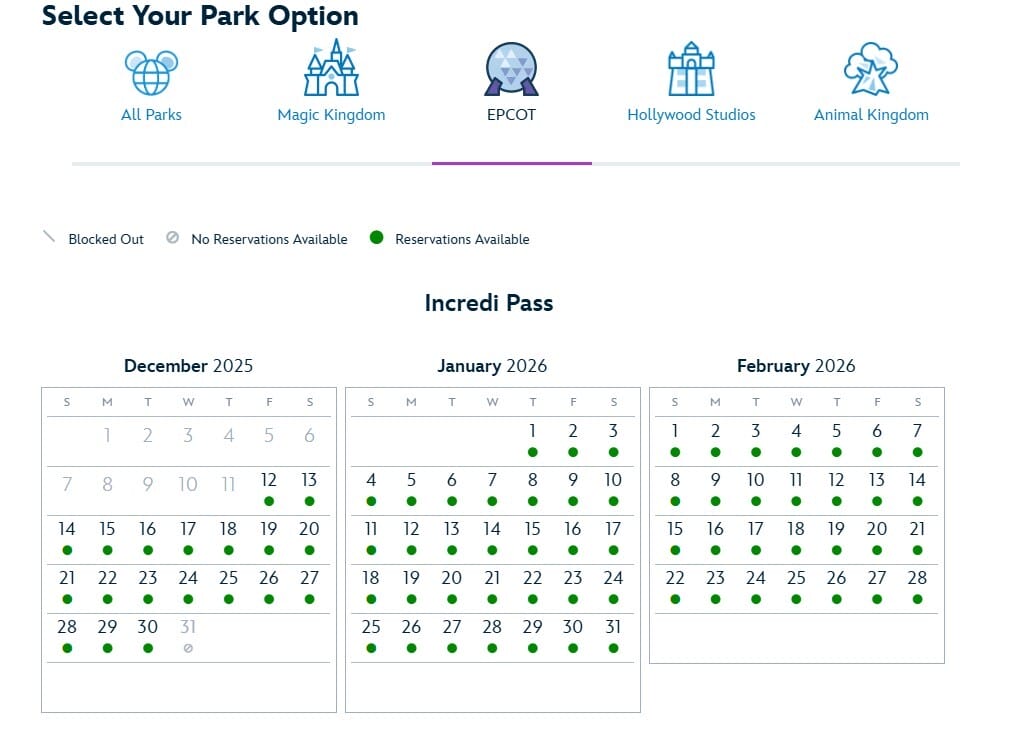1019x748 pixels.
Task: Select the Animal Kingdom tree icon
Action: point(871,69)
